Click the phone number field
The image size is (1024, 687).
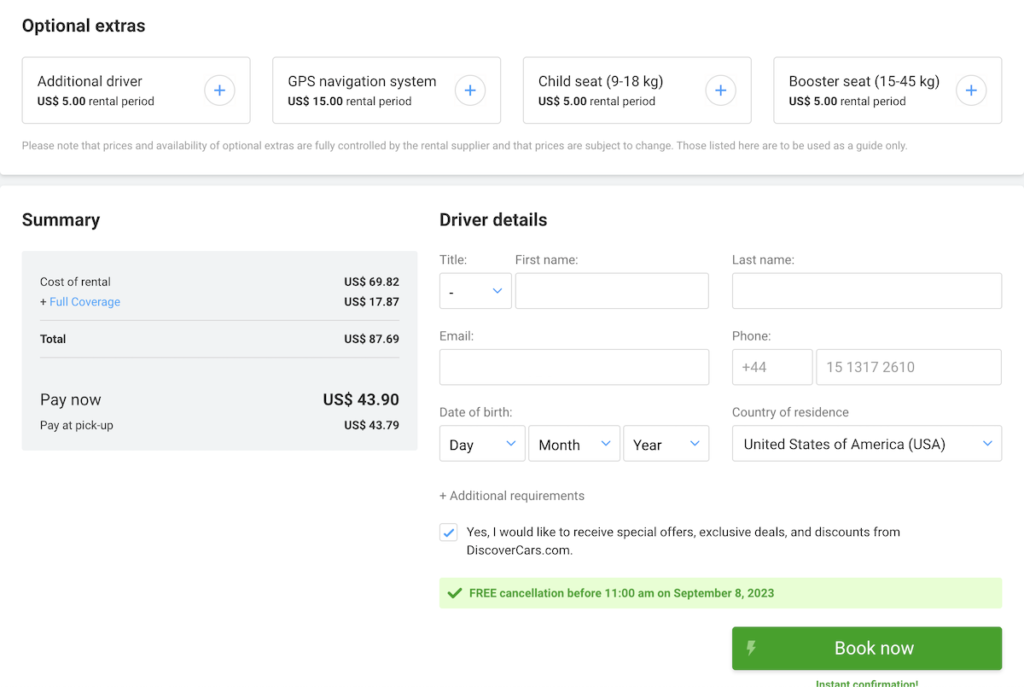[x=908, y=367]
